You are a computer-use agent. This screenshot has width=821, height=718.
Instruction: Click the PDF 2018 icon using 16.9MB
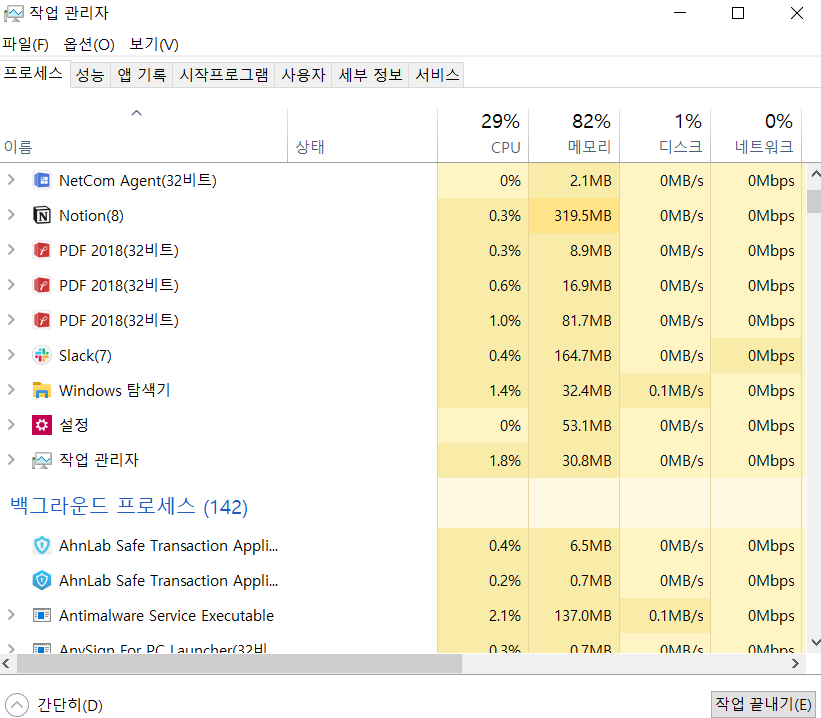(x=42, y=285)
